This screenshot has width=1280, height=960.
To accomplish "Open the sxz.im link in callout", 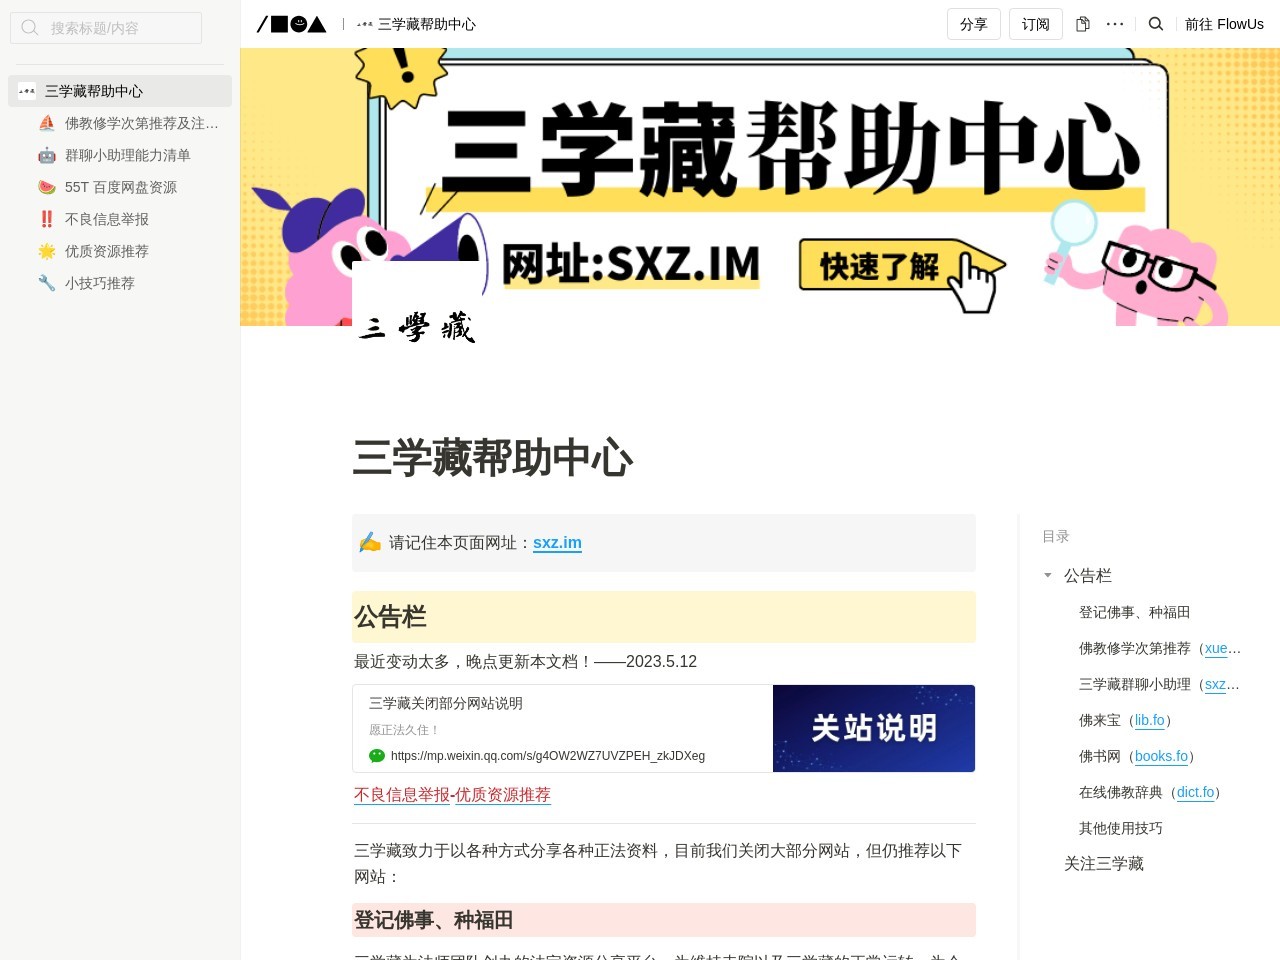I will (x=557, y=543).
